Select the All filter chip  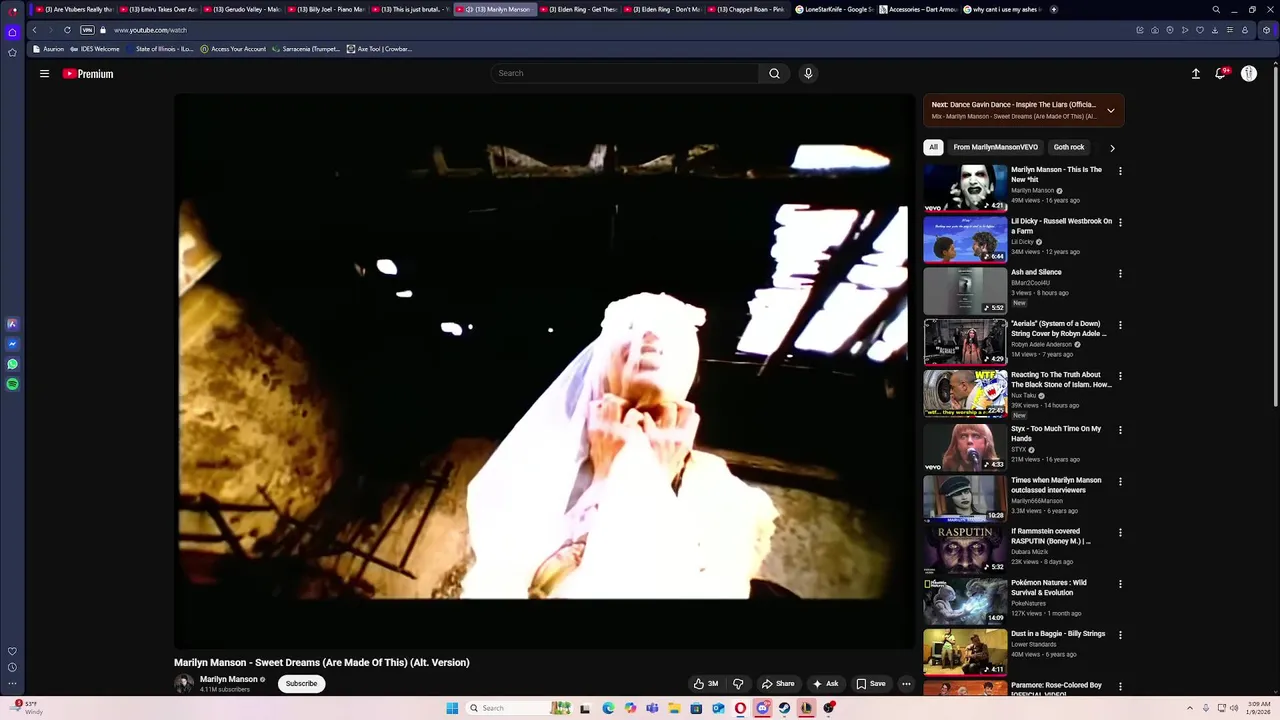click(933, 147)
